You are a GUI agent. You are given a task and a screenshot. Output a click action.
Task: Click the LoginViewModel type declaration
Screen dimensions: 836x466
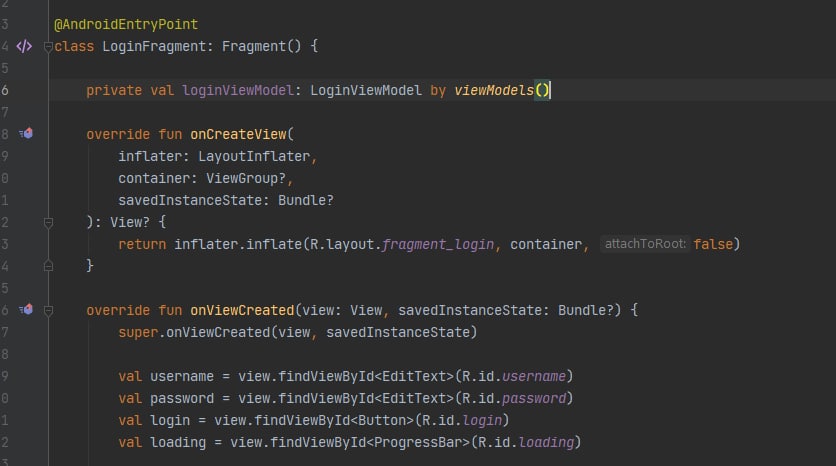tap(366, 90)
